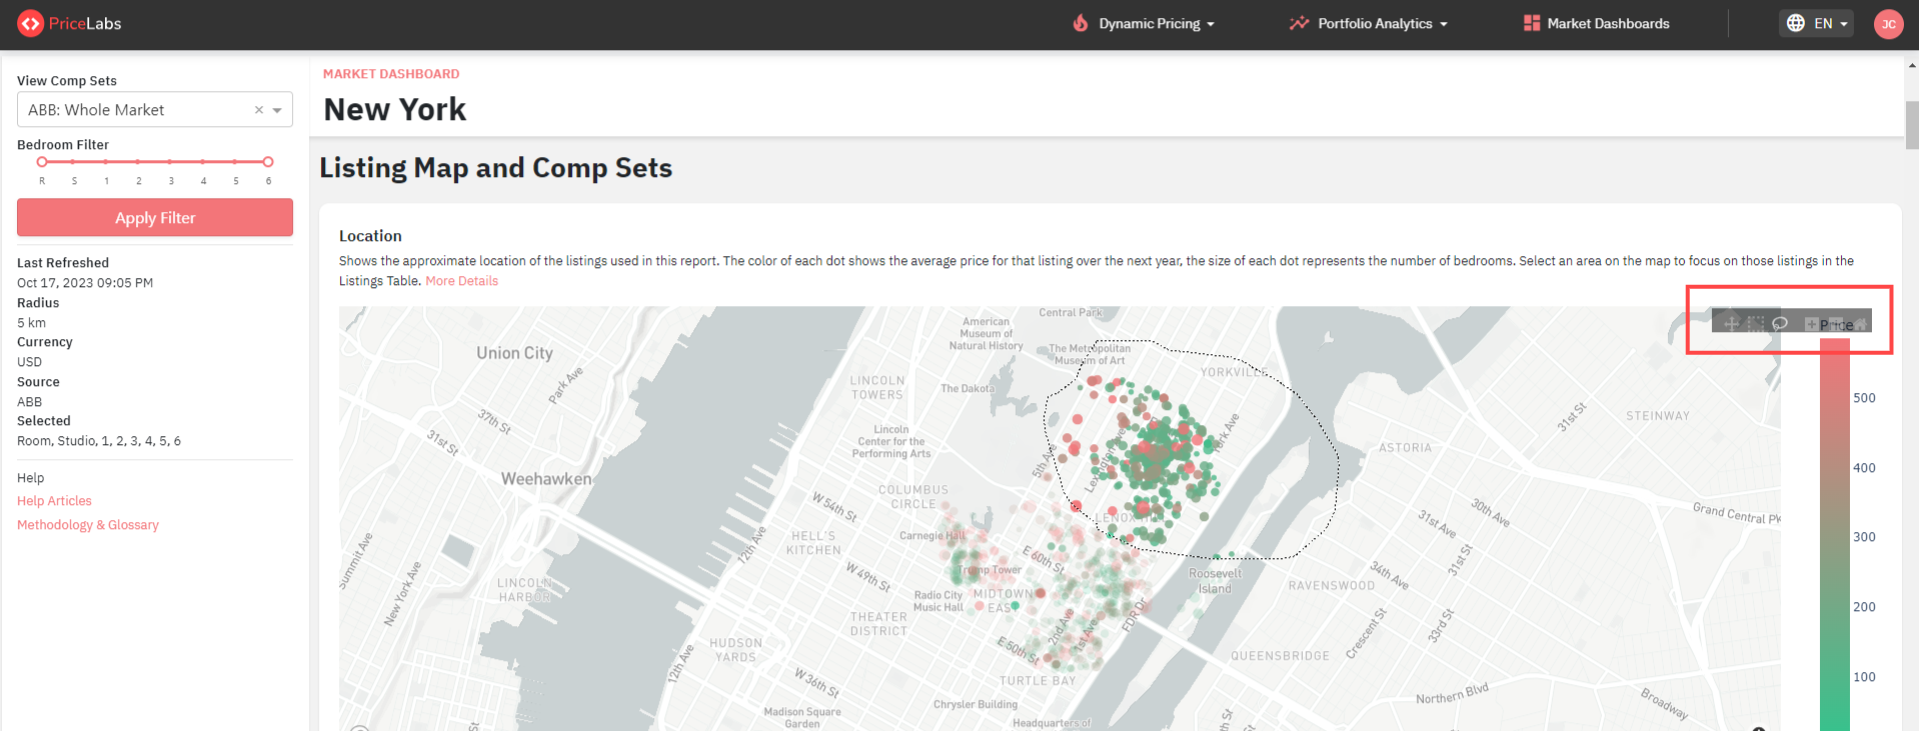Click the Bedroom Filter tick above 4
Image resolution: width=1919 pixels, height=731 pixels.
203,161
